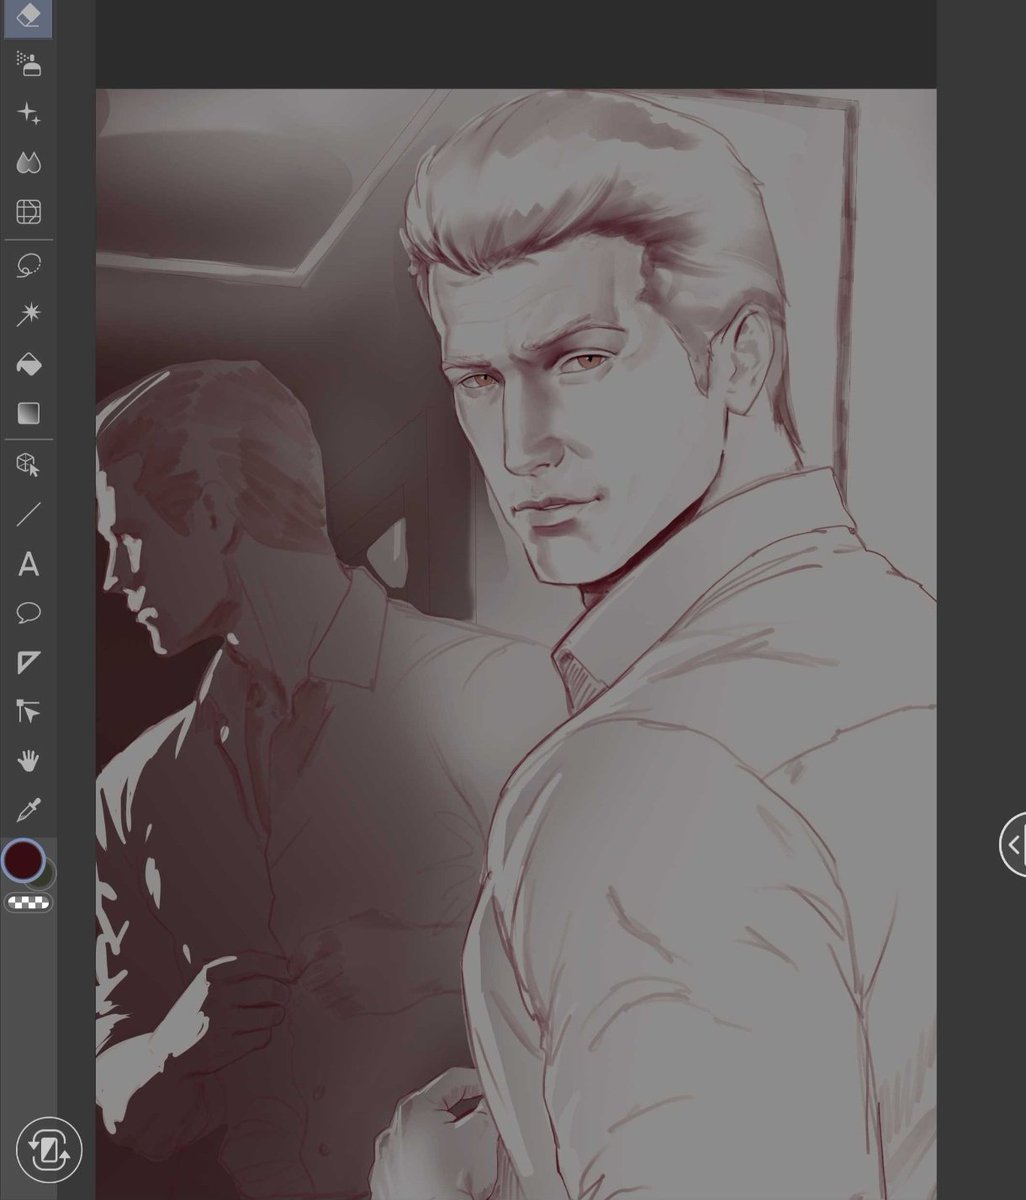
Task: Select the Correct line tool
Action: 28,711
